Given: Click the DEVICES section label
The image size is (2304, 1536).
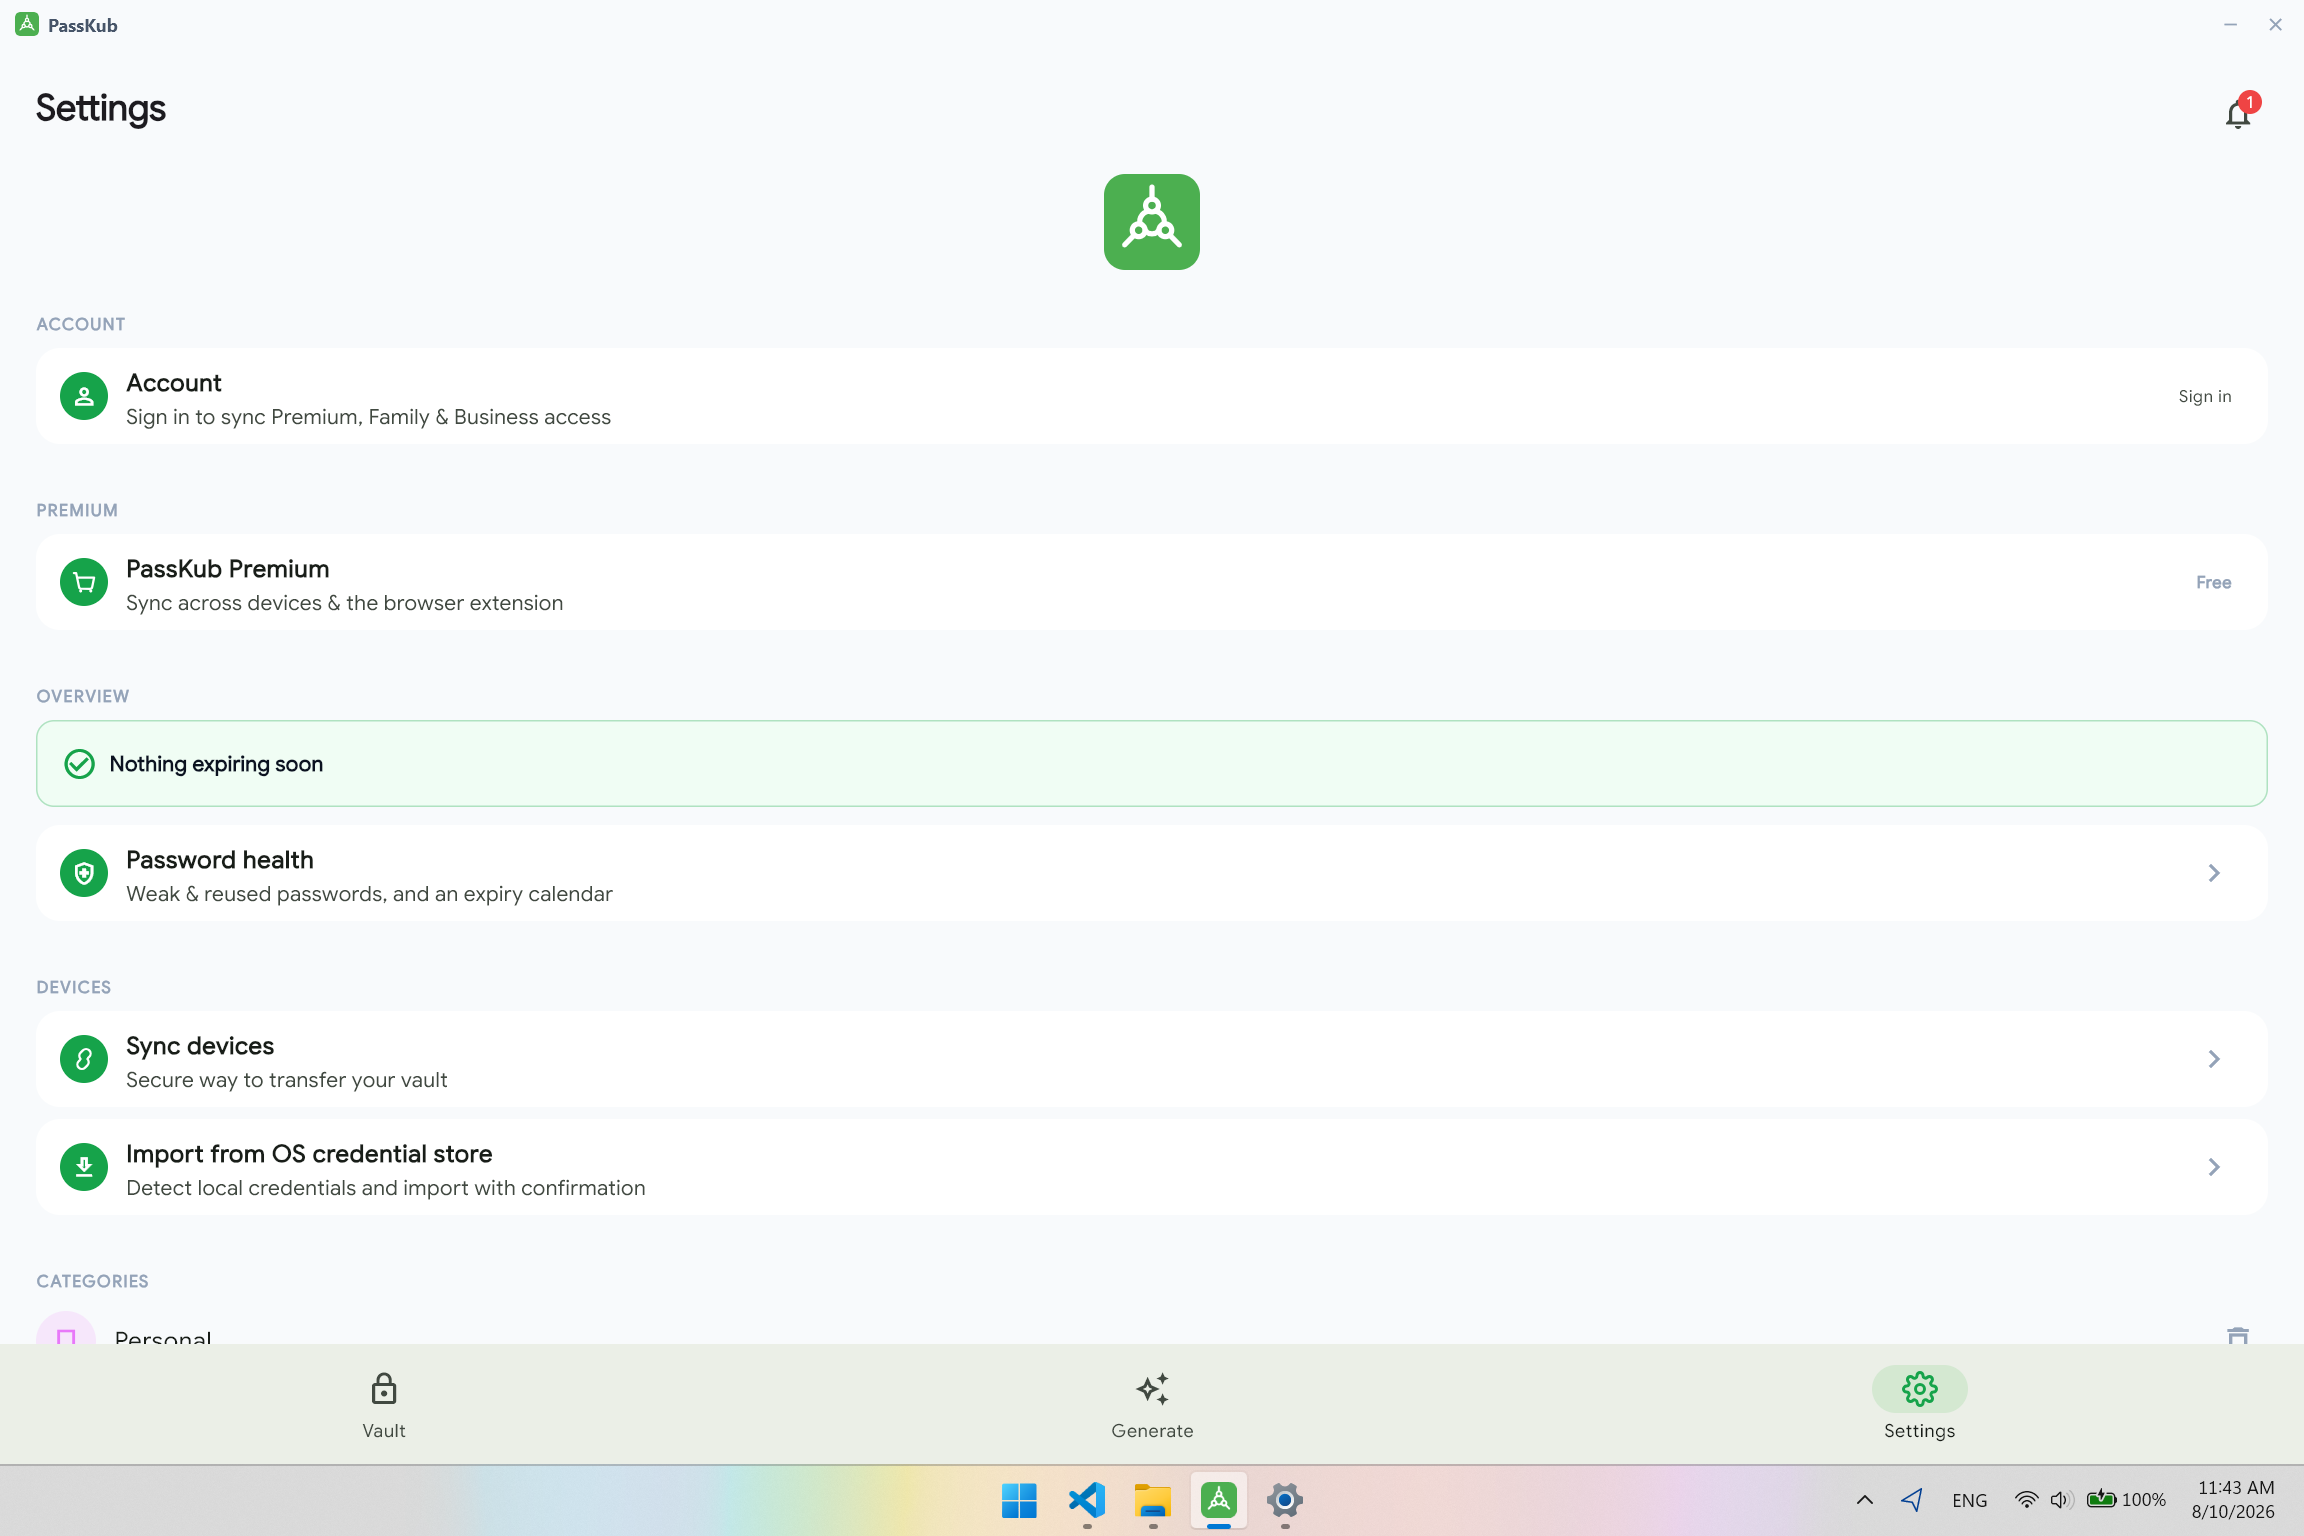Looking at the screenshot, I should pyautogui.click(x=74, y=988).
